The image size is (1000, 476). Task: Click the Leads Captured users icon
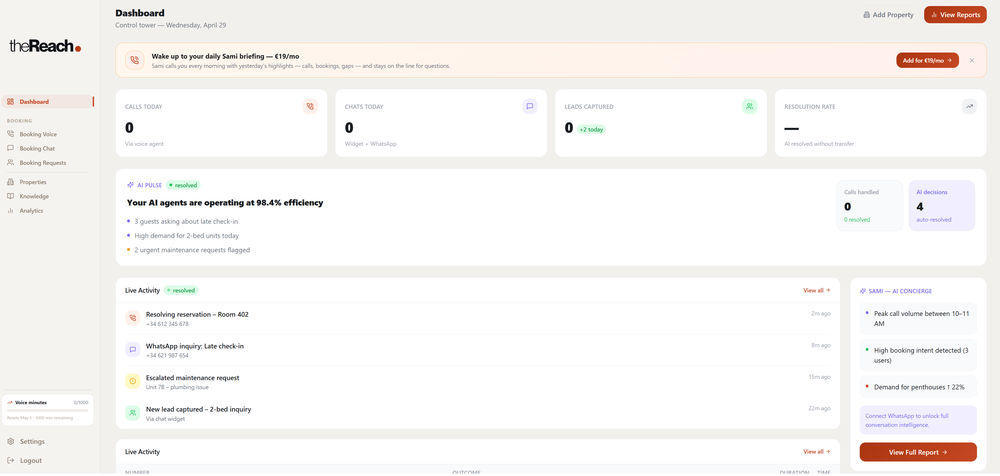(749, 107)
